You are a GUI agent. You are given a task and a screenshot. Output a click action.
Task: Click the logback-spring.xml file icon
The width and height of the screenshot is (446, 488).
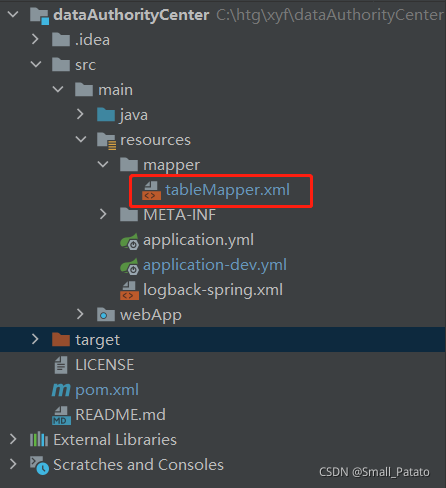pyautogui.click(x=129, y=291)
